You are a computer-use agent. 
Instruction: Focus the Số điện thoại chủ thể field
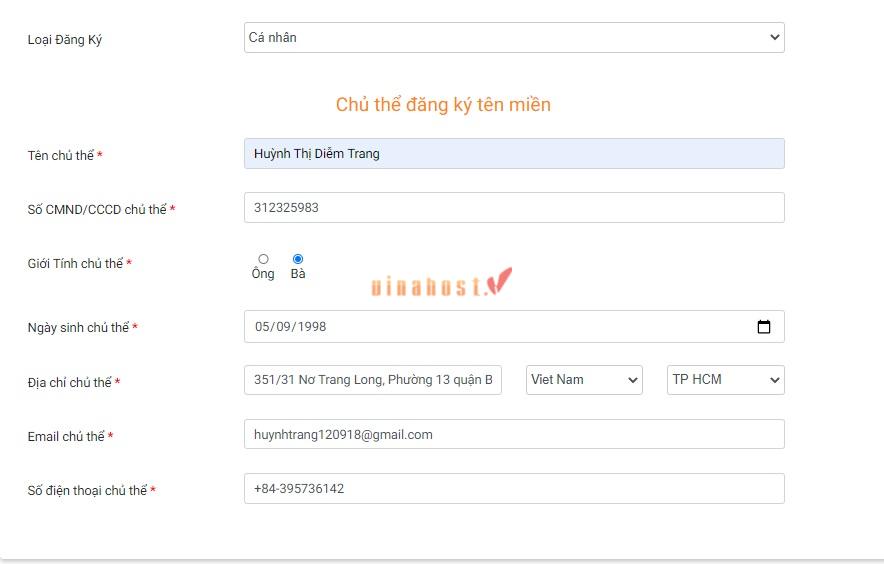tap(514, 488)
